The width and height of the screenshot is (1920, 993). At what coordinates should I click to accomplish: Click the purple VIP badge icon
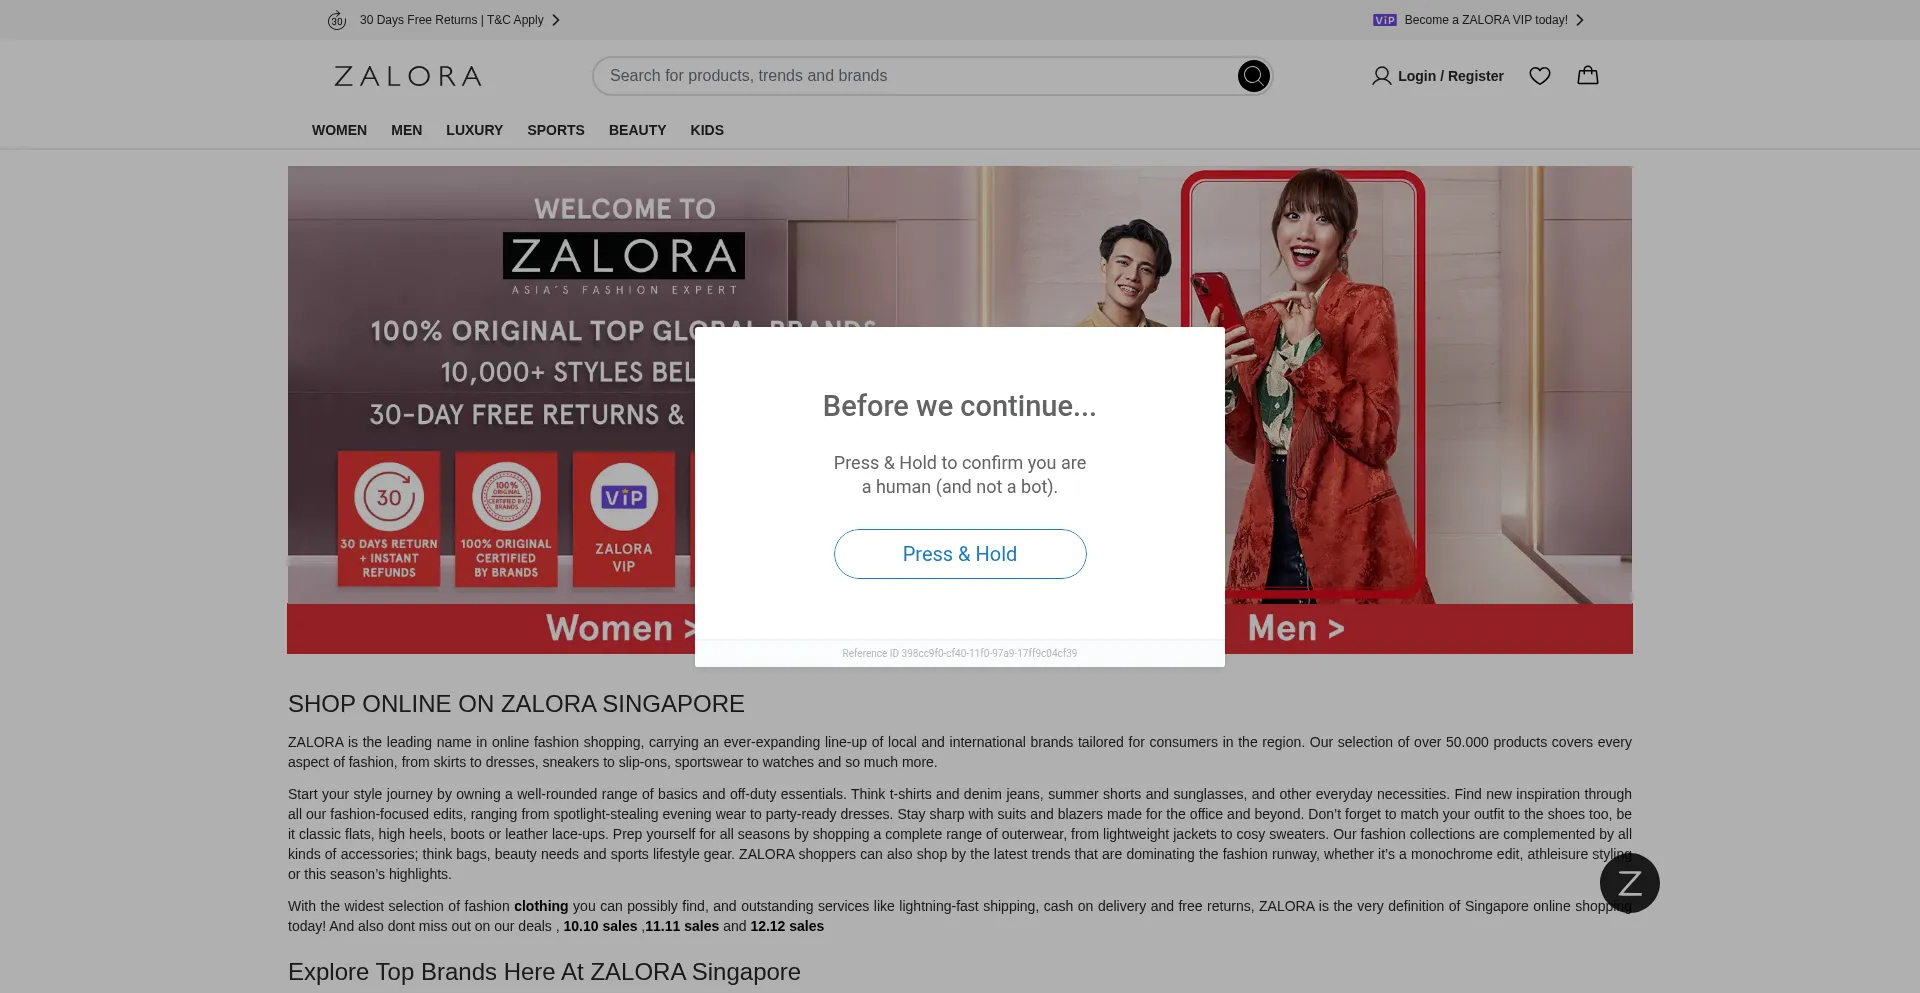click(x=1385, y=20)
